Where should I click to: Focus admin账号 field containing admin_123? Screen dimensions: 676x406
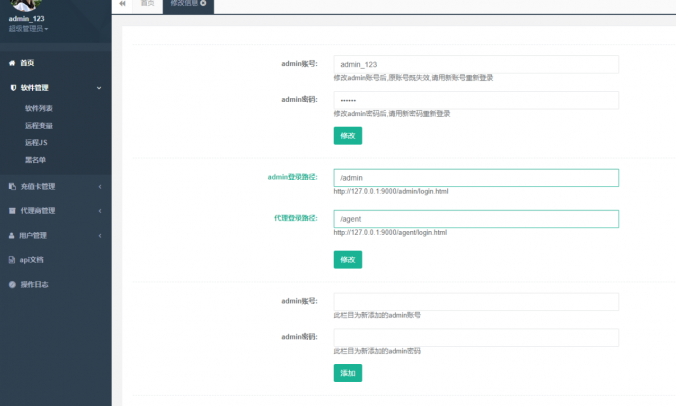476,64
